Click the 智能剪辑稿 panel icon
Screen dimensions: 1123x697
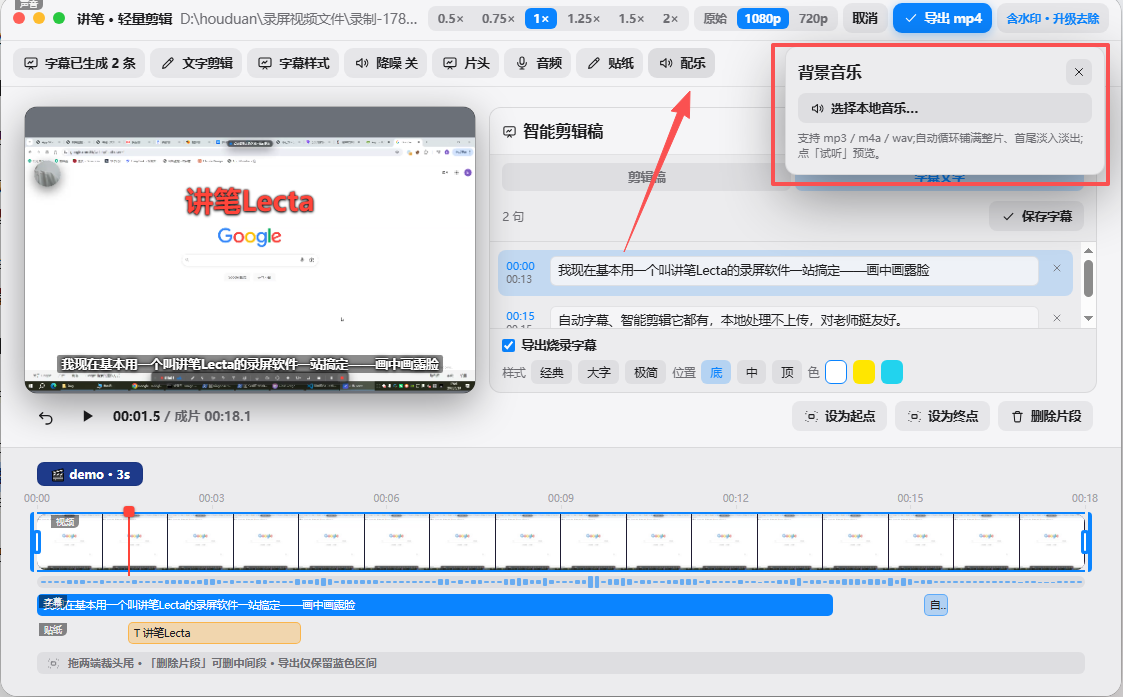pyautogui.click(x=509, y=132)
